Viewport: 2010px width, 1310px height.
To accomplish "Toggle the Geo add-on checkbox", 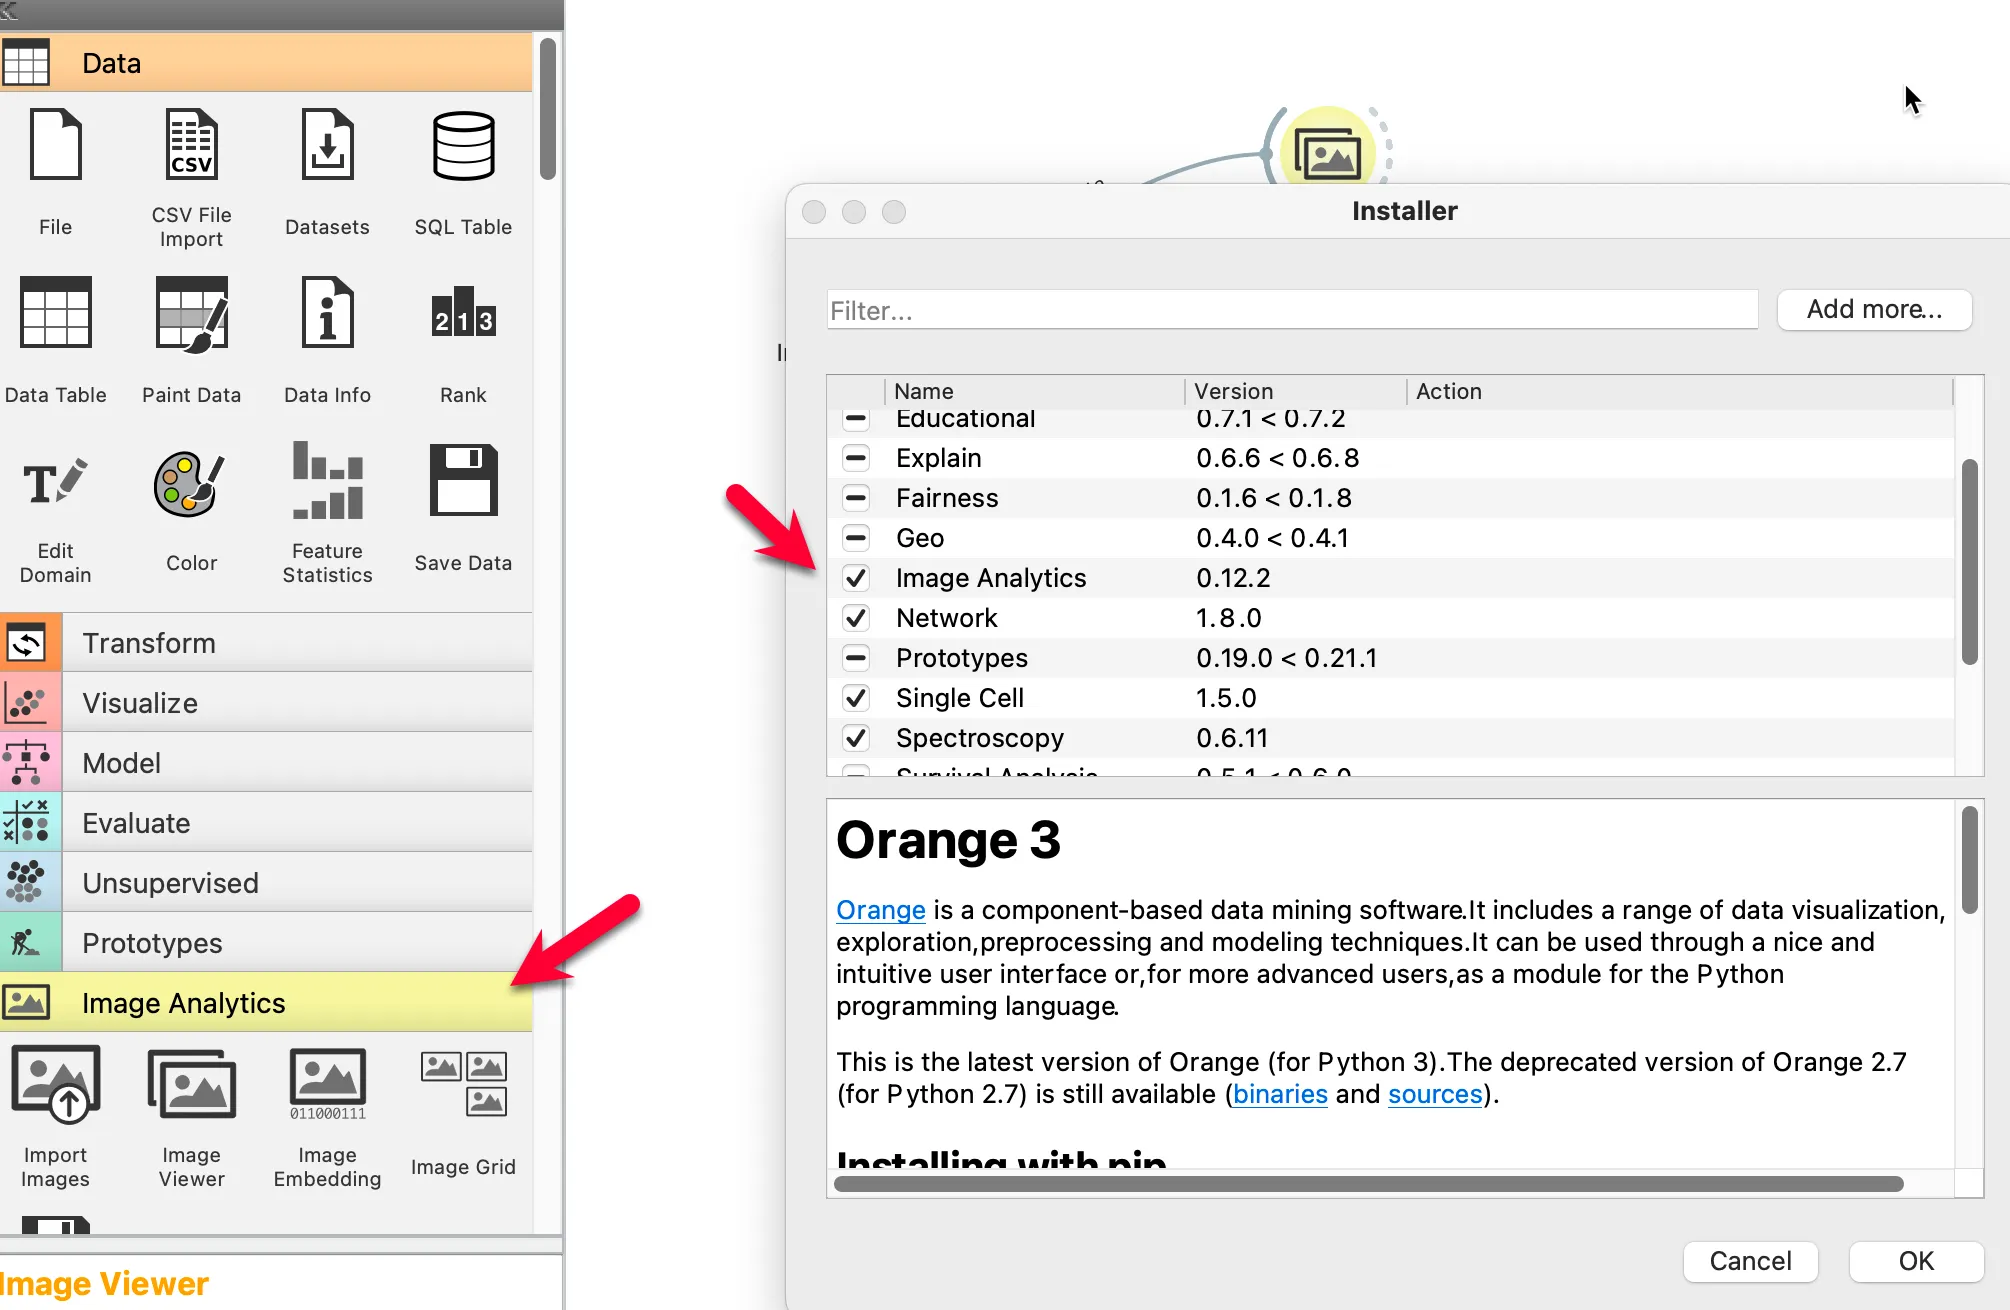I will (856, 538).
